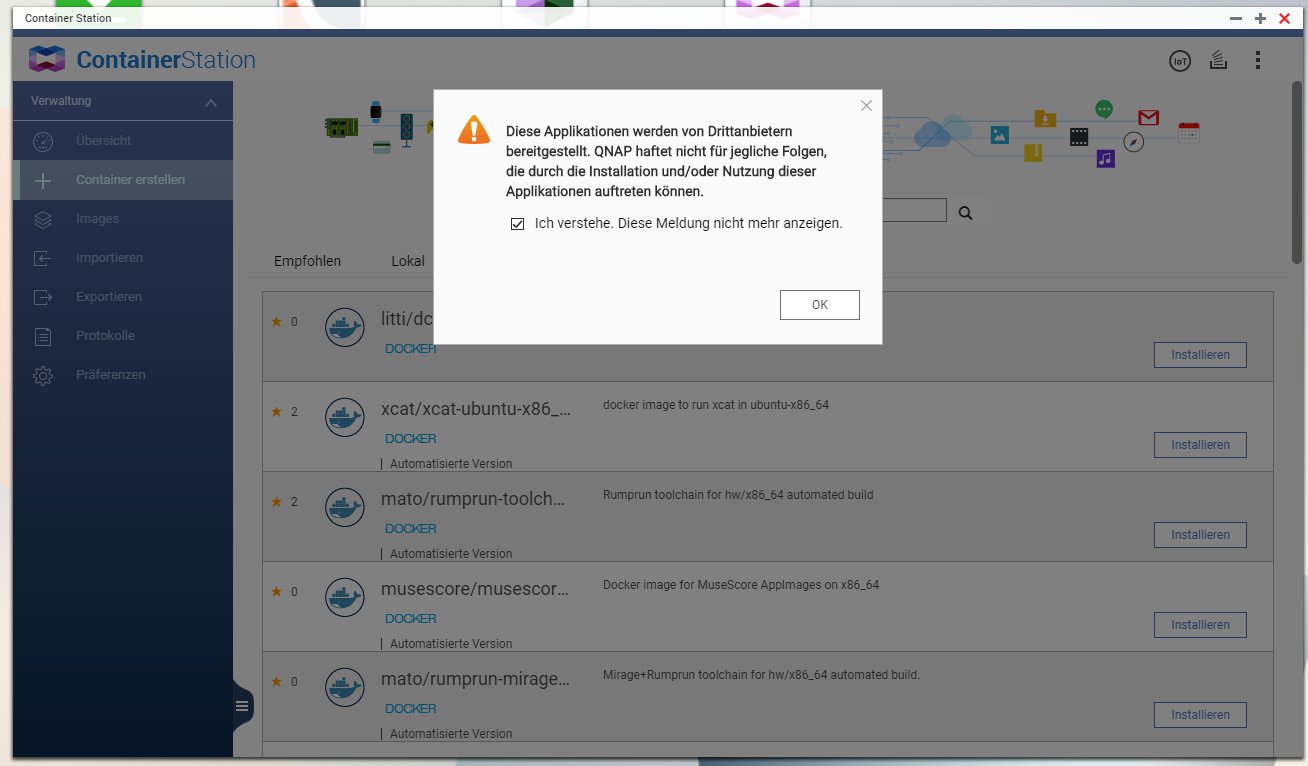Star the xcat/xcat-ubuntu entry
Image resolution: width=1308 pixels, height=766 pixels.
[x=277, y=412]
